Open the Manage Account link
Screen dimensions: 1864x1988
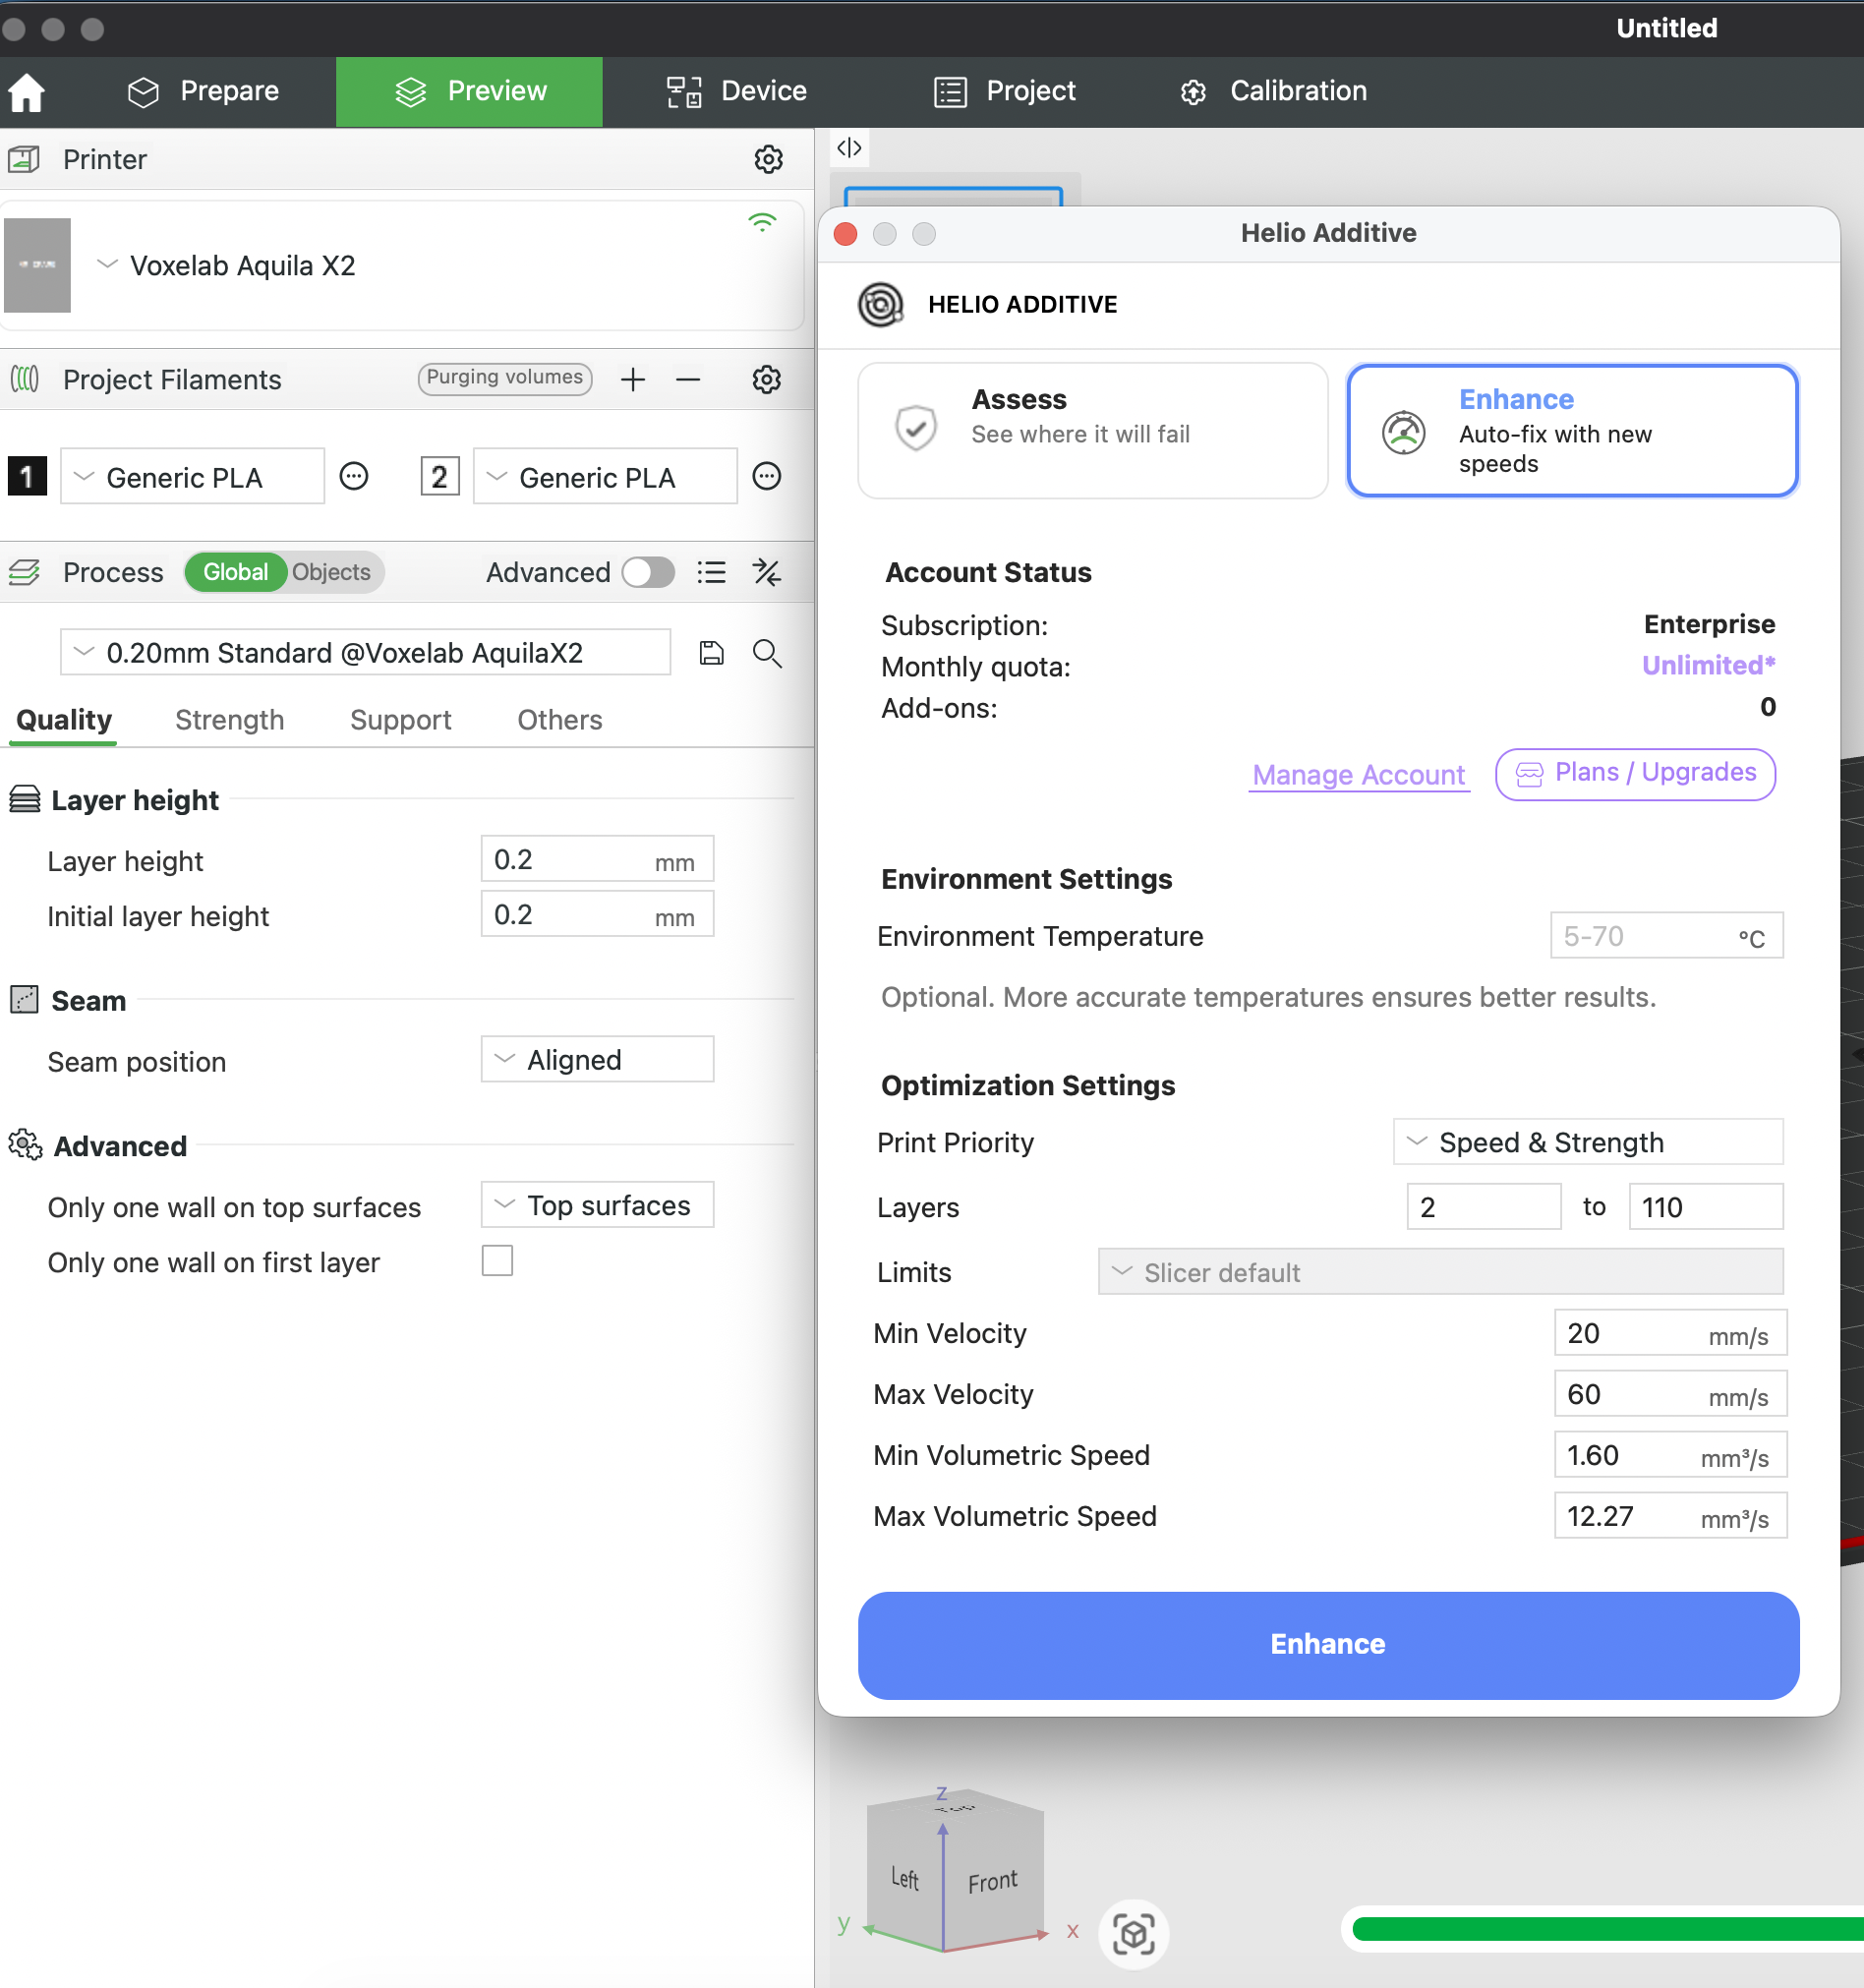[x=1358, y=775]
